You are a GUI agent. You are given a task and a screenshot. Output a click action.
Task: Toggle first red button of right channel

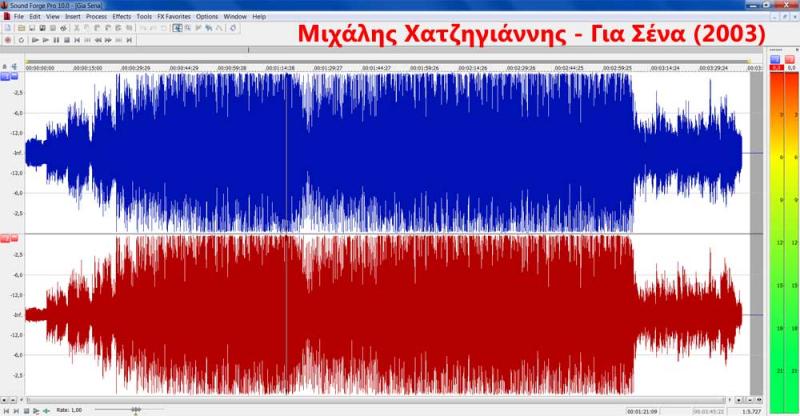click(5, 238)
